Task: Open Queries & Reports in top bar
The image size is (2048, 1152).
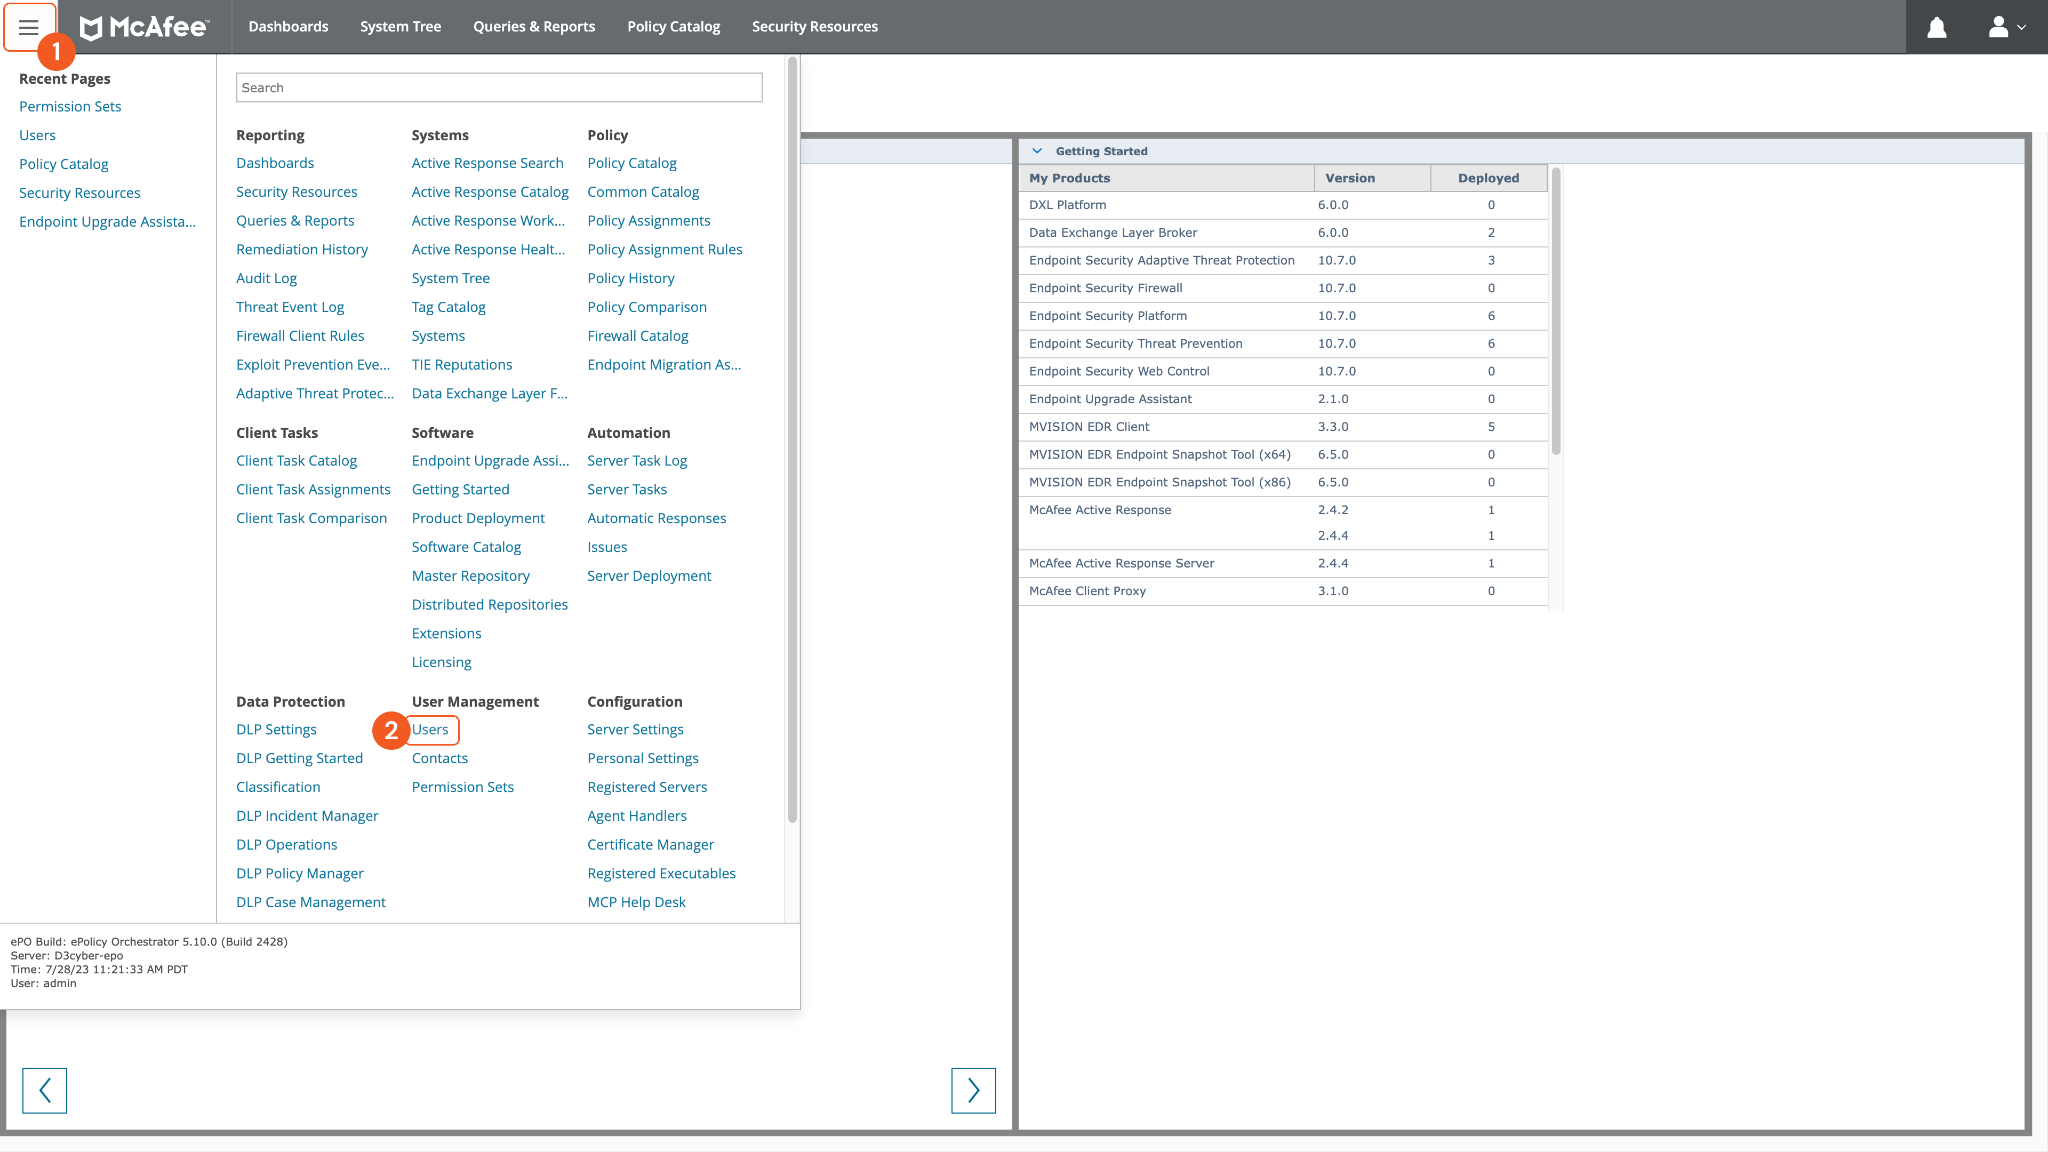Action: tap(533, 27)
